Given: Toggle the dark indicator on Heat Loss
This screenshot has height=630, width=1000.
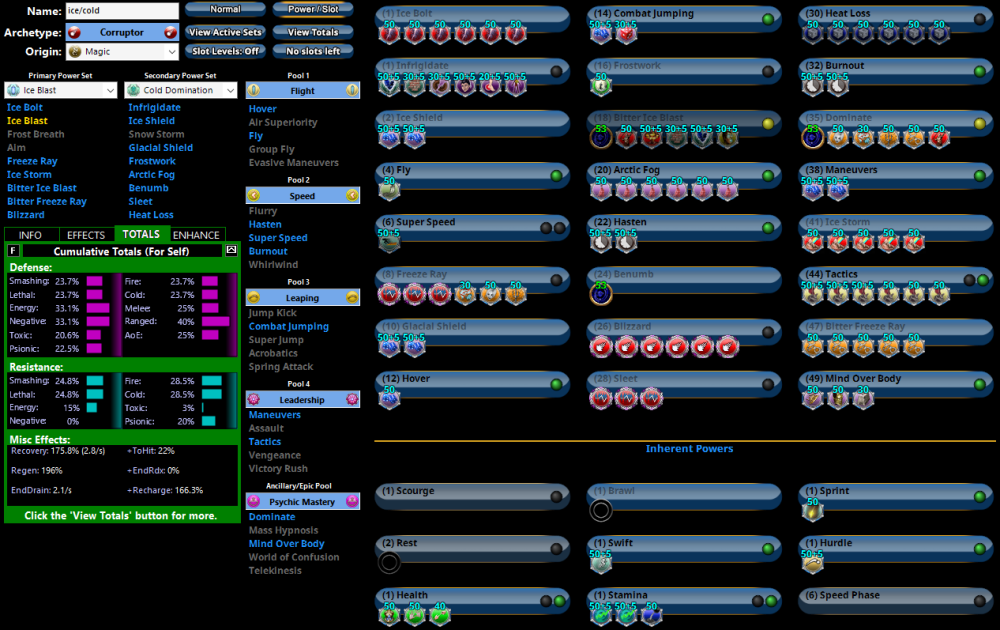Looking at the screenshot, I should click(x=978, y=19).
